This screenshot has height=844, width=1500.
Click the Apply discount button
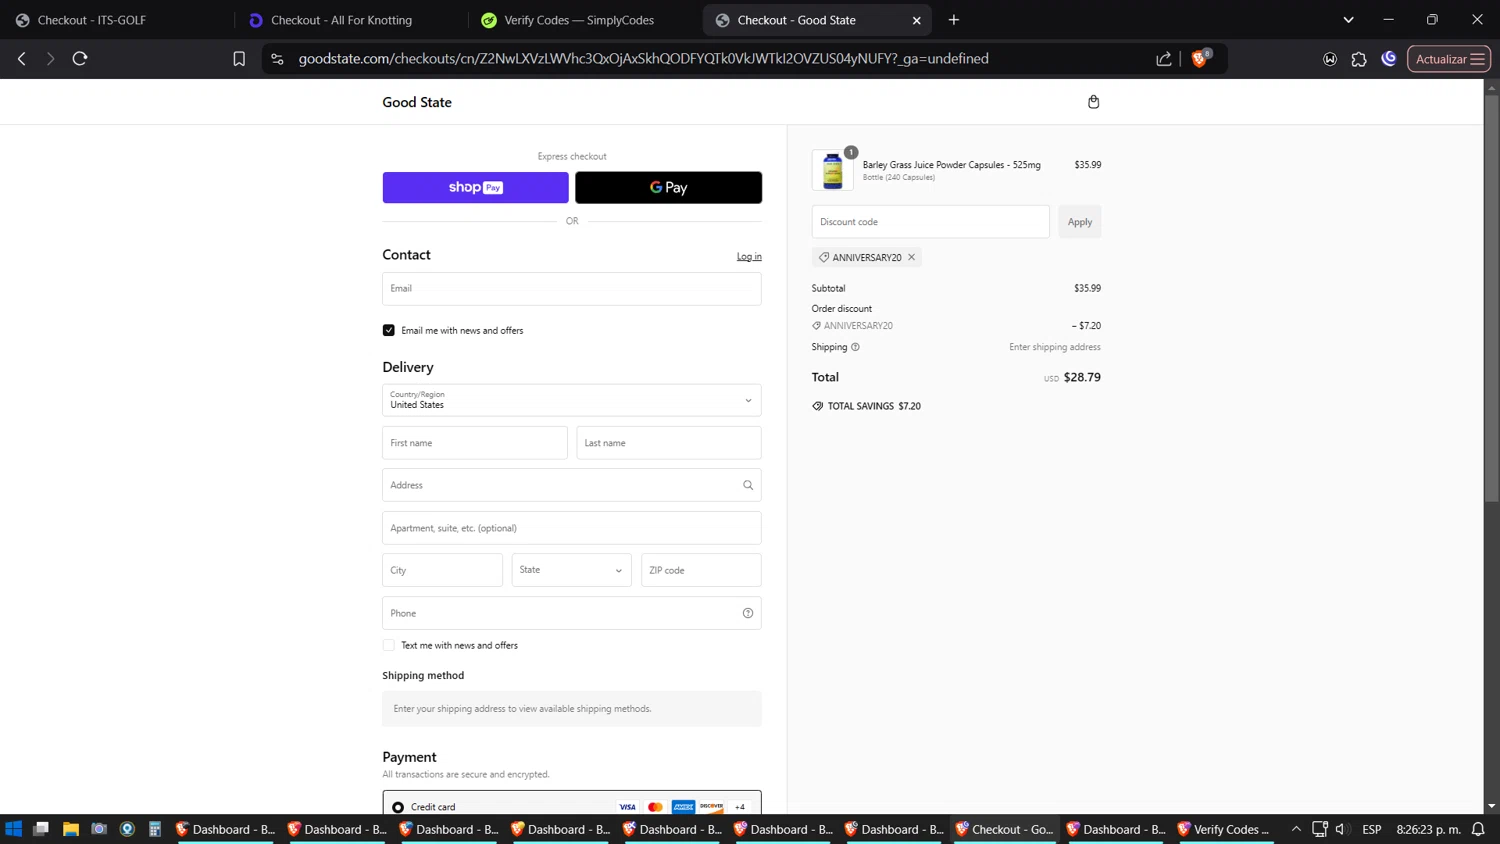pyautogui.click(x=1080, y=222)
